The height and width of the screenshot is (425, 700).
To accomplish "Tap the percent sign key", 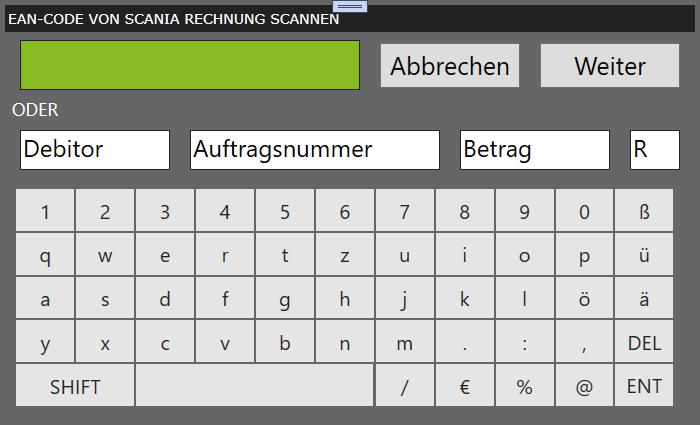I will [525, 385].
